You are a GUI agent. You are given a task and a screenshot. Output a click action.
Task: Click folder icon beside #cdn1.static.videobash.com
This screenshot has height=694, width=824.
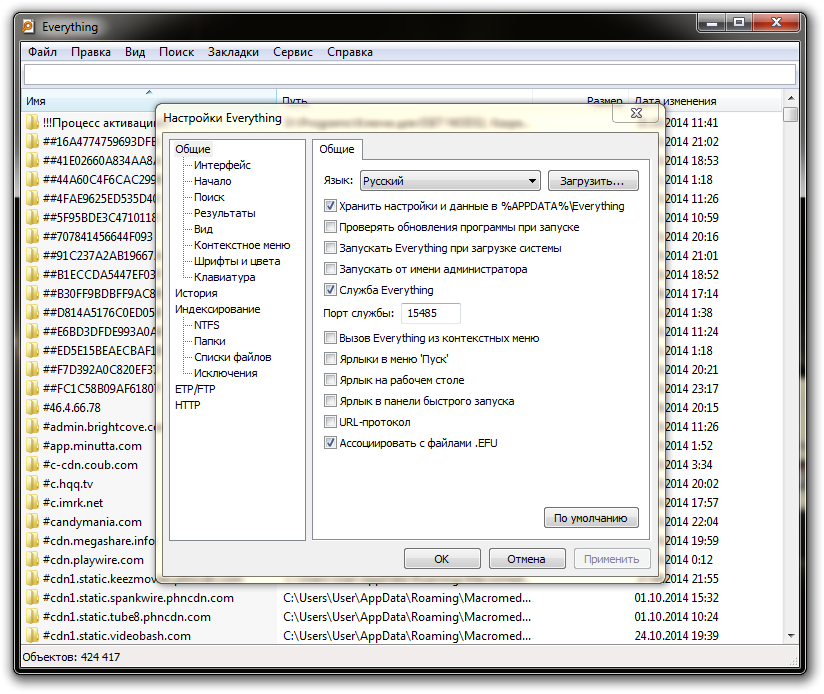(33, 635)
